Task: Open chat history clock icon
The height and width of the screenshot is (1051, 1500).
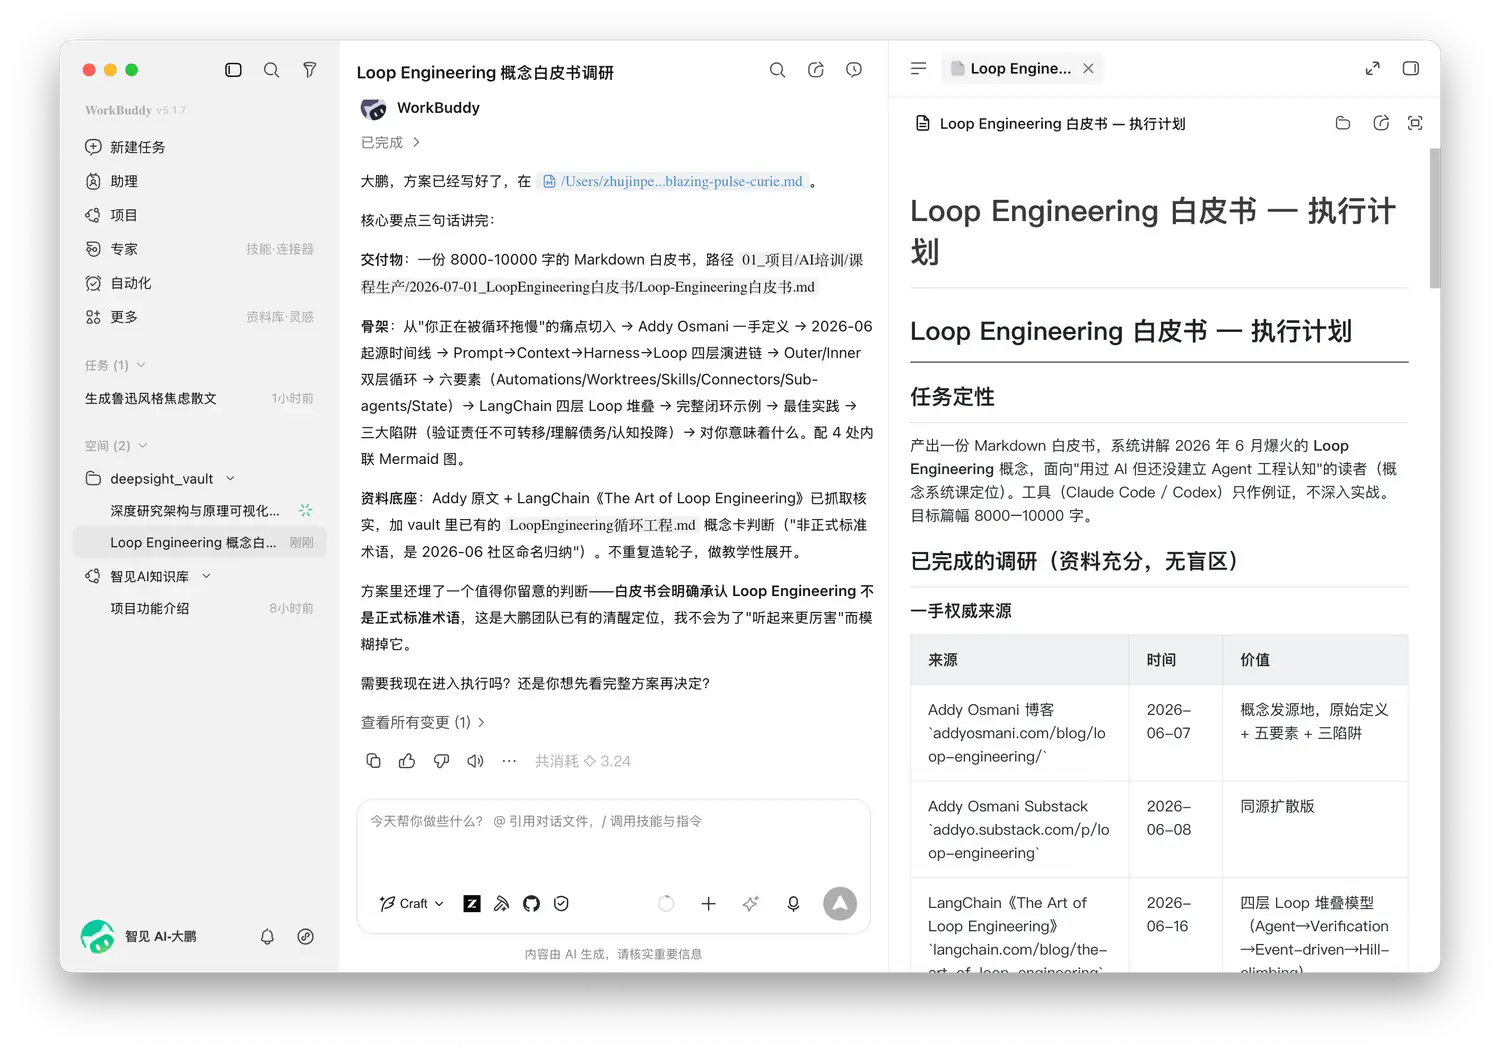Action: [854, 70]
